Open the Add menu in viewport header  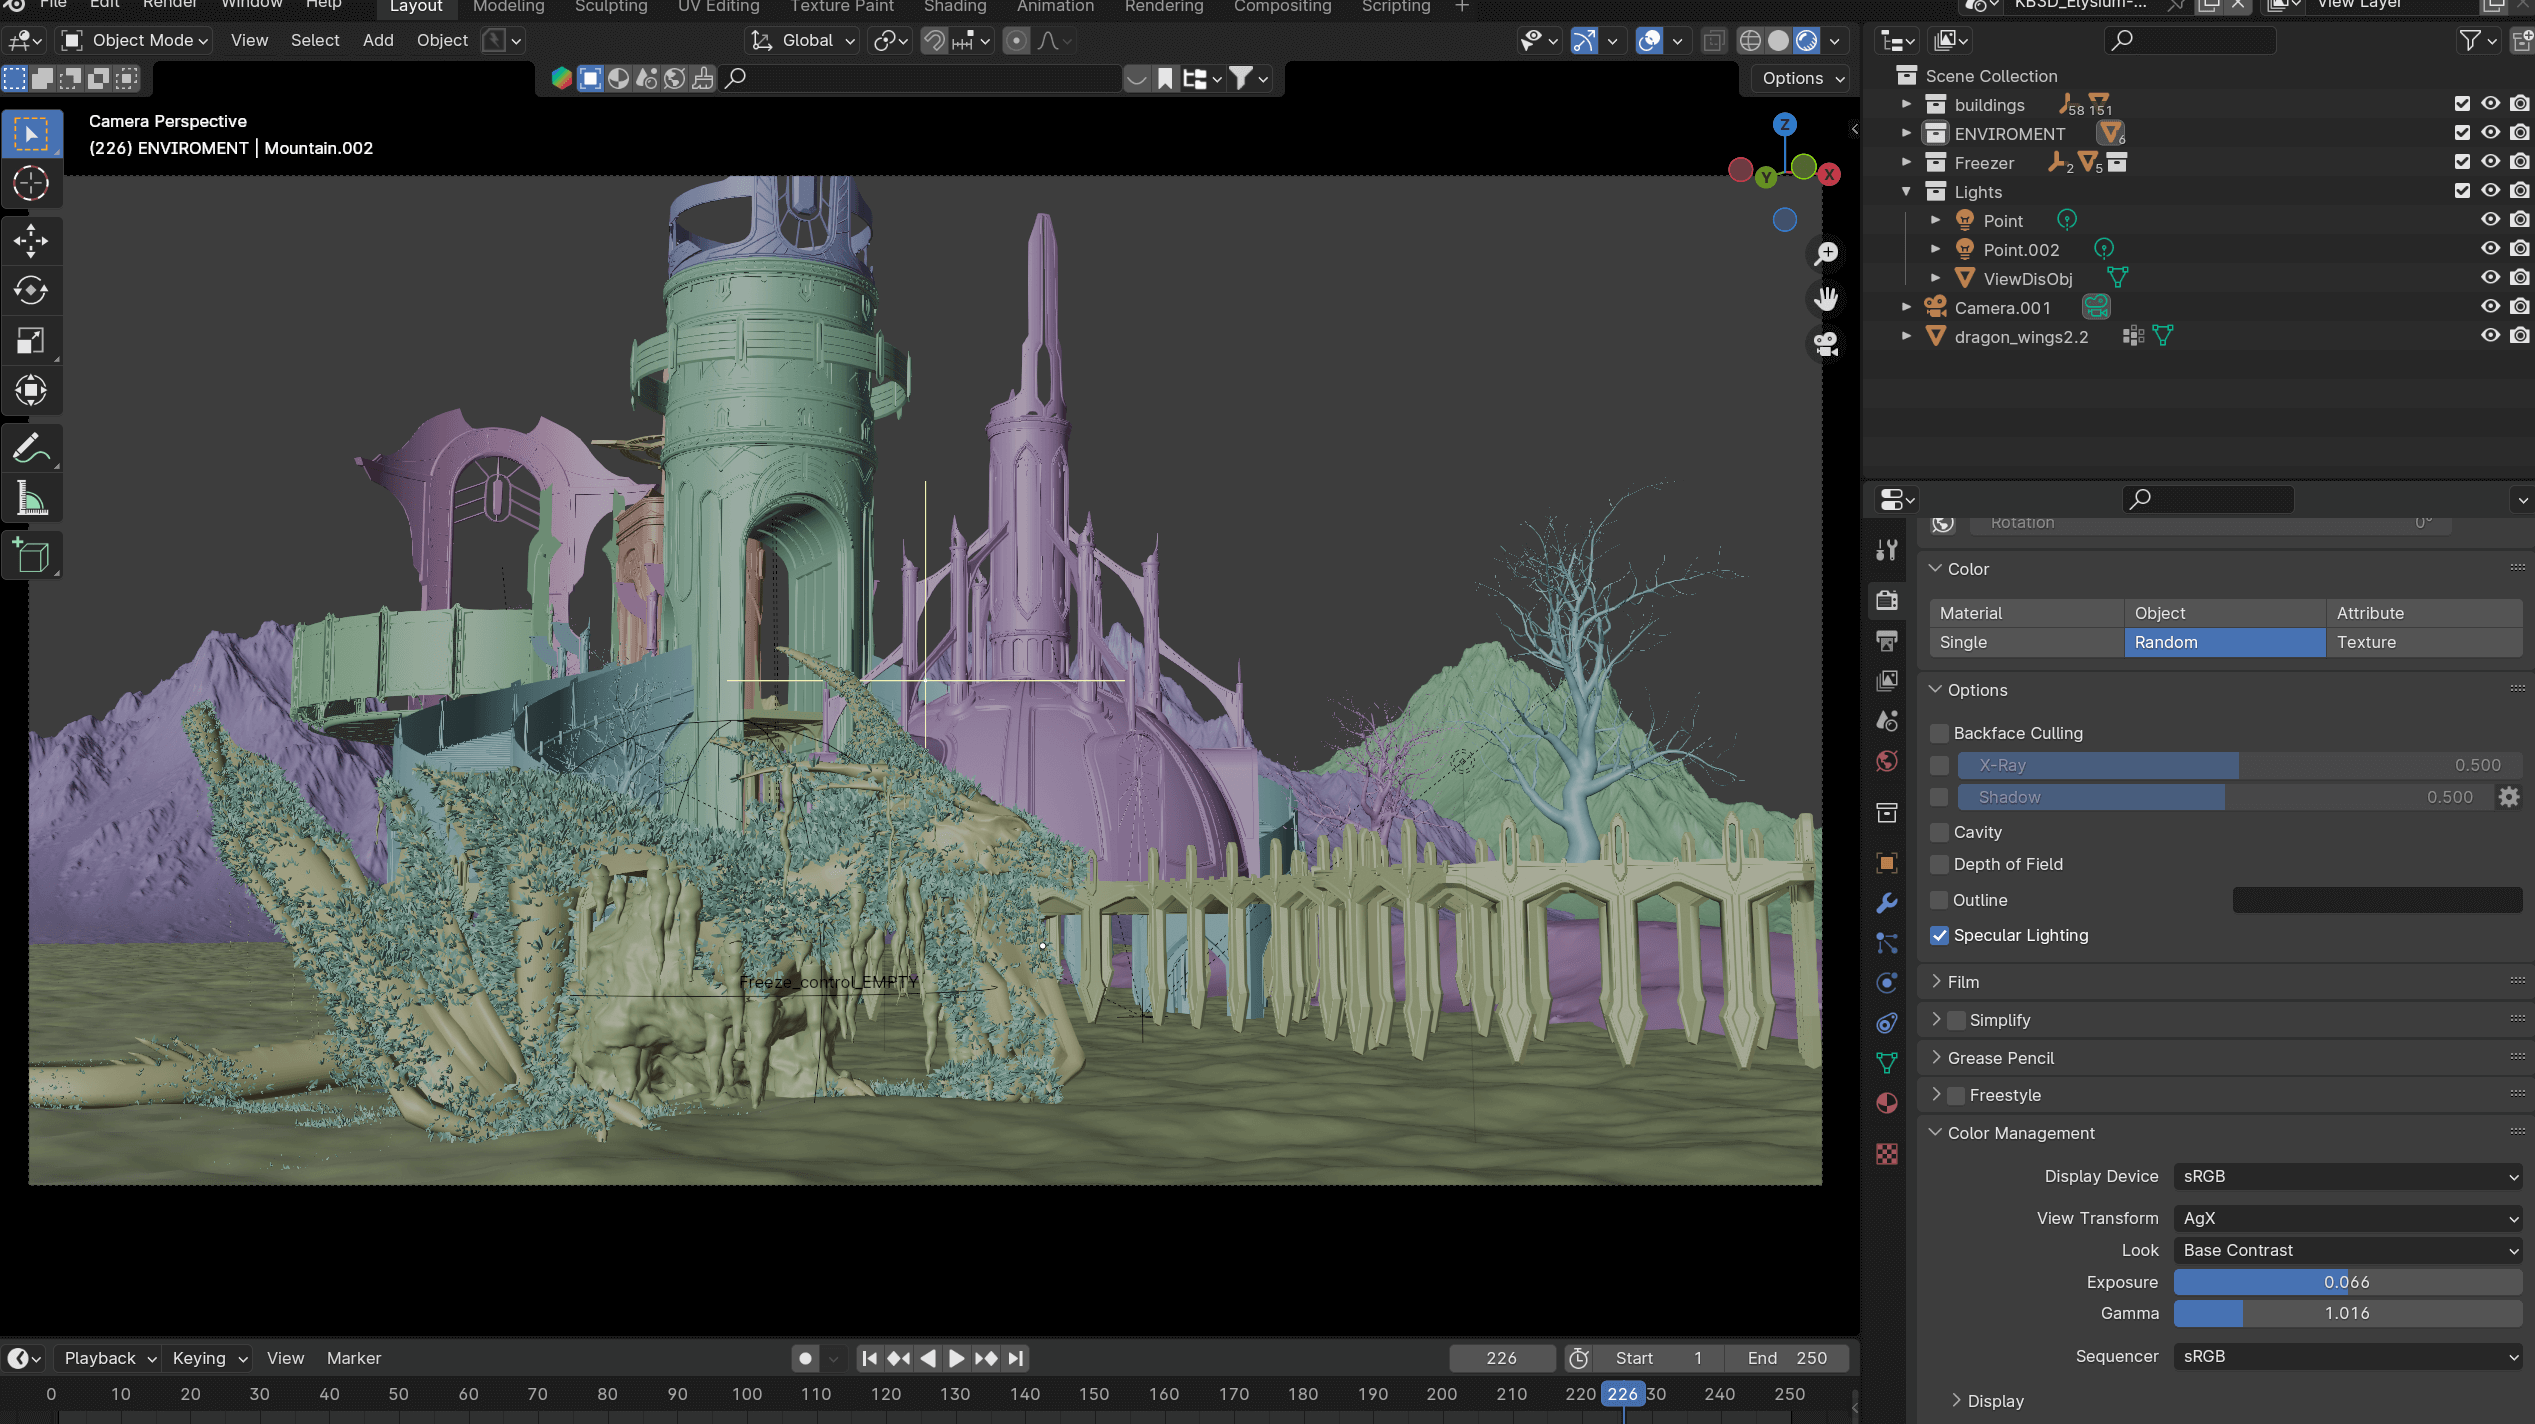[x=378, y=40]
